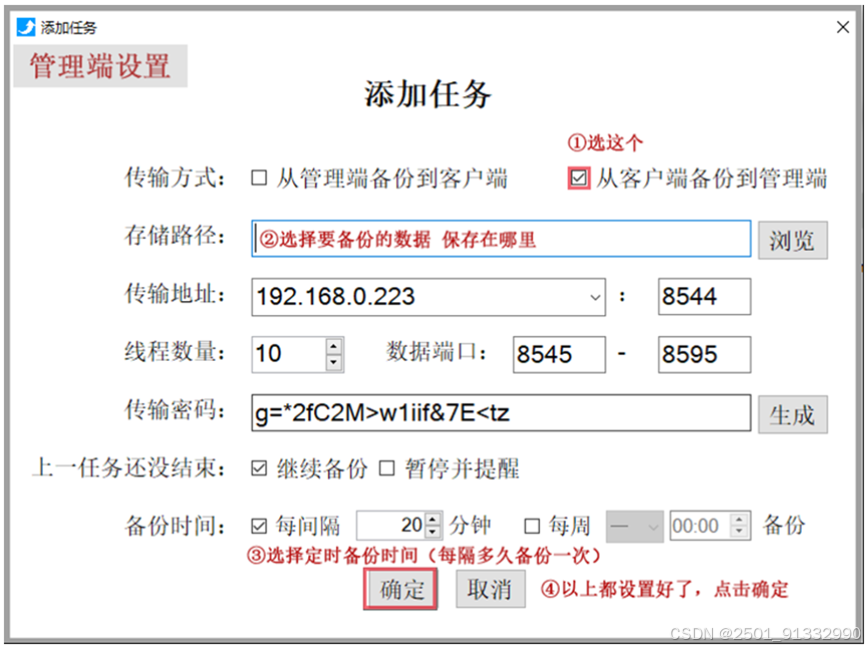Click the app logo icon in title bar
The width and height of the screenshot is (865, 649).
[25, 26]
